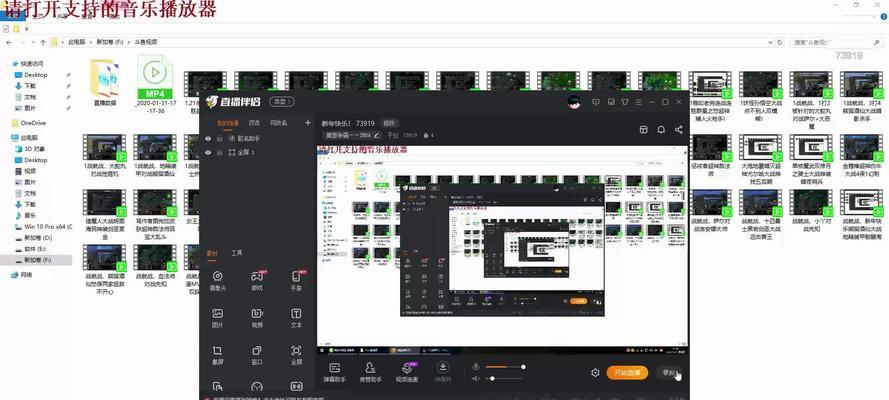This screenshot has width=889, height=400.
Task: Open 软件 (E:) drive in navigation pane
Action: pos(33,249)
